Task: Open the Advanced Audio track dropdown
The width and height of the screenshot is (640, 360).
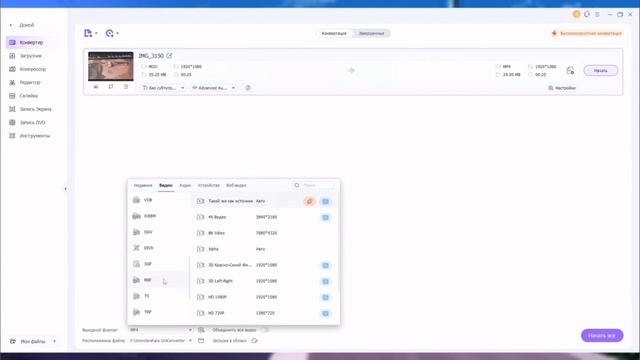Action: pyautogui.click(x=213, y=88)
